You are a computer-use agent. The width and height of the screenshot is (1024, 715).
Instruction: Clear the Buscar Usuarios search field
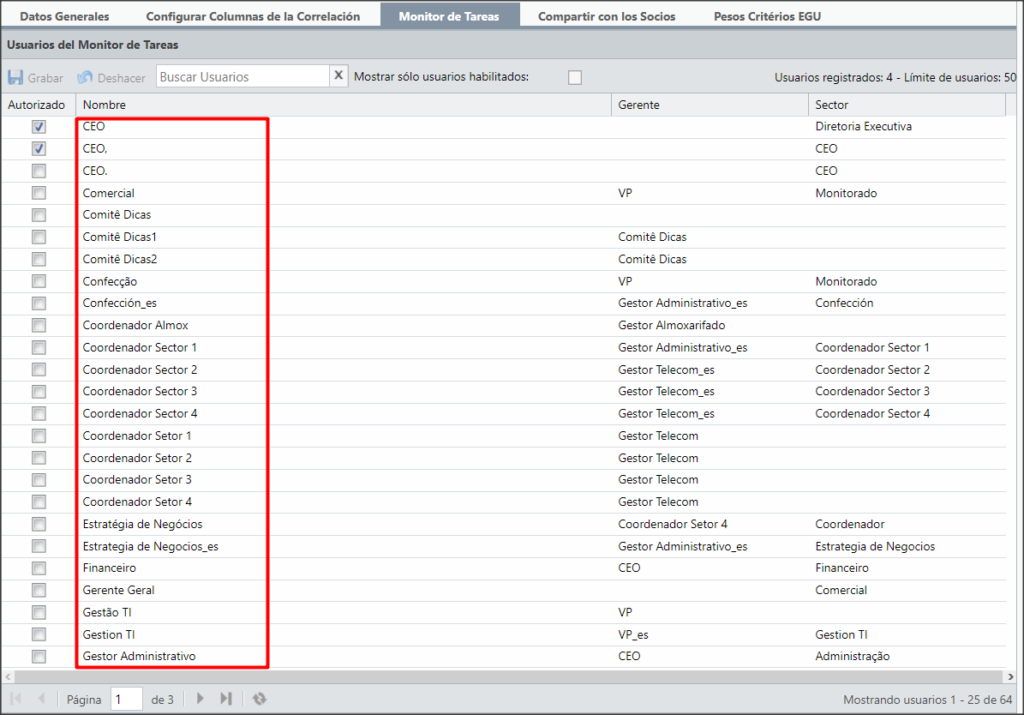pos(338,76)
